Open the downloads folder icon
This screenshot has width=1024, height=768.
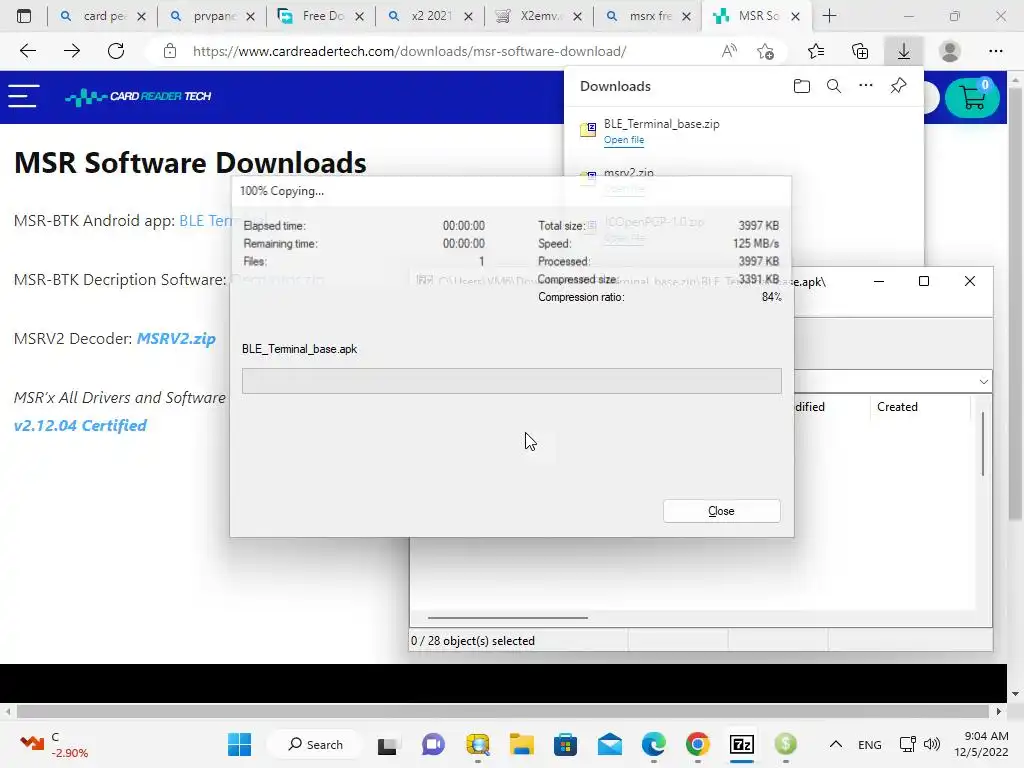pos(801,86)
